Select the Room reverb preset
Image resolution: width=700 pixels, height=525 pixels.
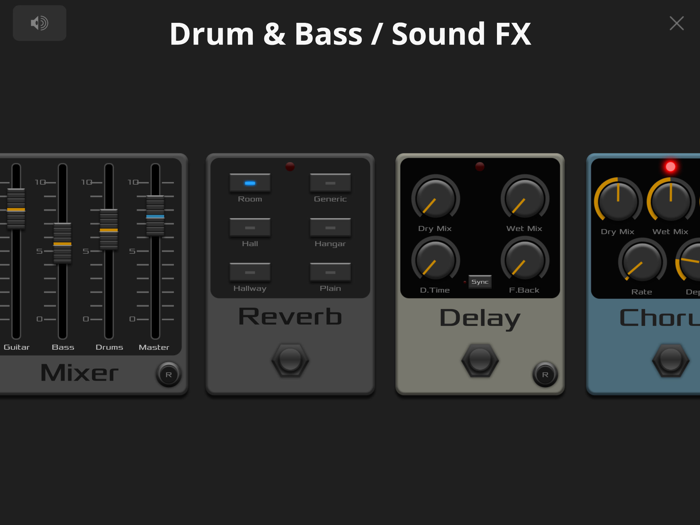[x=250, y=183]
